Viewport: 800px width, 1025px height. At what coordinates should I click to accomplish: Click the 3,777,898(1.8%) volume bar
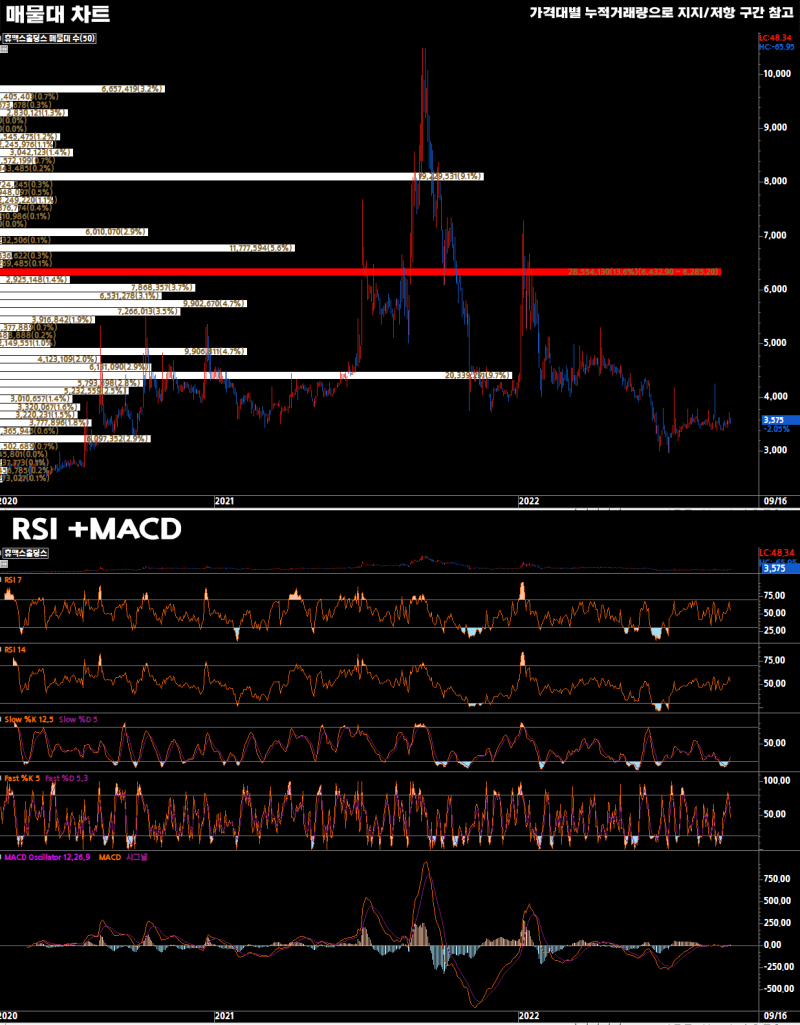tap(46, 423)
